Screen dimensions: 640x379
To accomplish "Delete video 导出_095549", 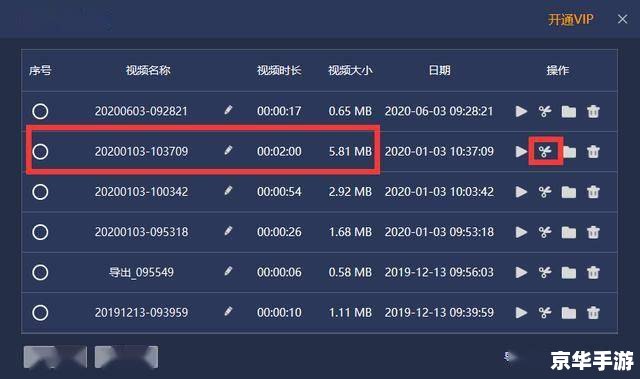I will (593, 272).
